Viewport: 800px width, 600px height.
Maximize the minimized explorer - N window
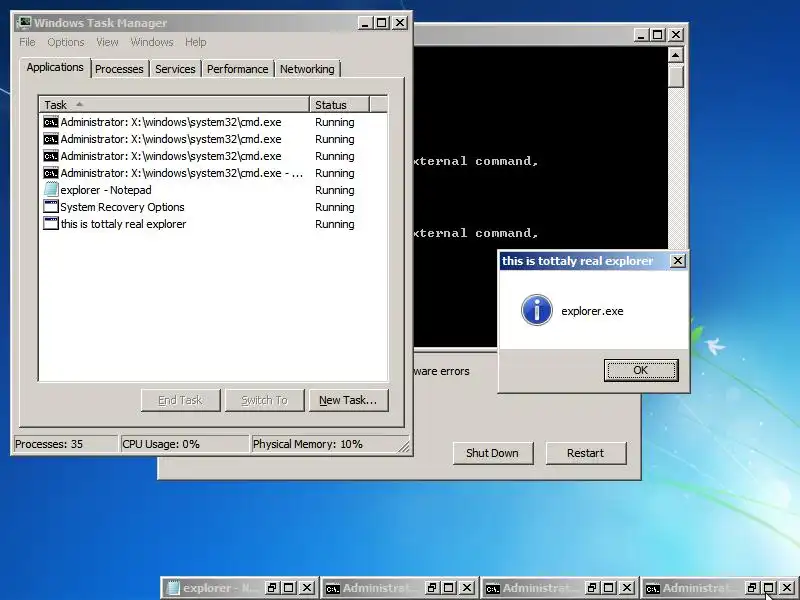289,588
